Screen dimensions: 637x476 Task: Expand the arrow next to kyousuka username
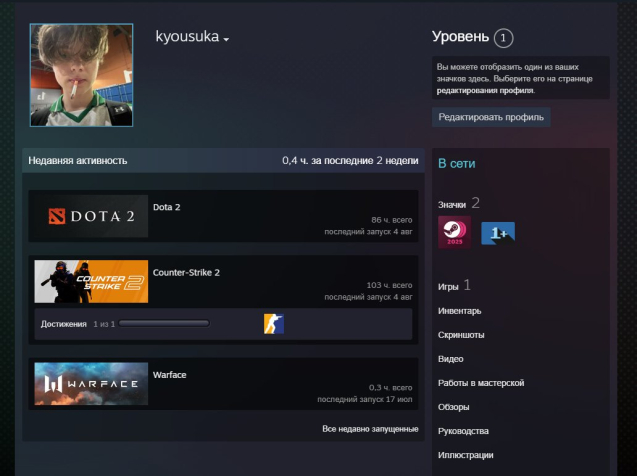226,39
